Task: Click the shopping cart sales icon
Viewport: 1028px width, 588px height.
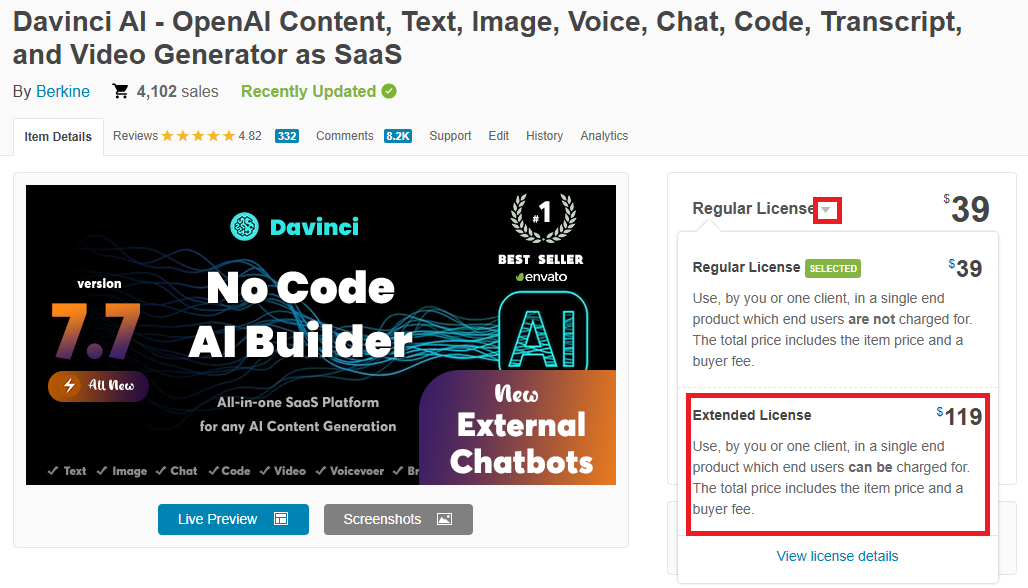Action: click(120, 91)
